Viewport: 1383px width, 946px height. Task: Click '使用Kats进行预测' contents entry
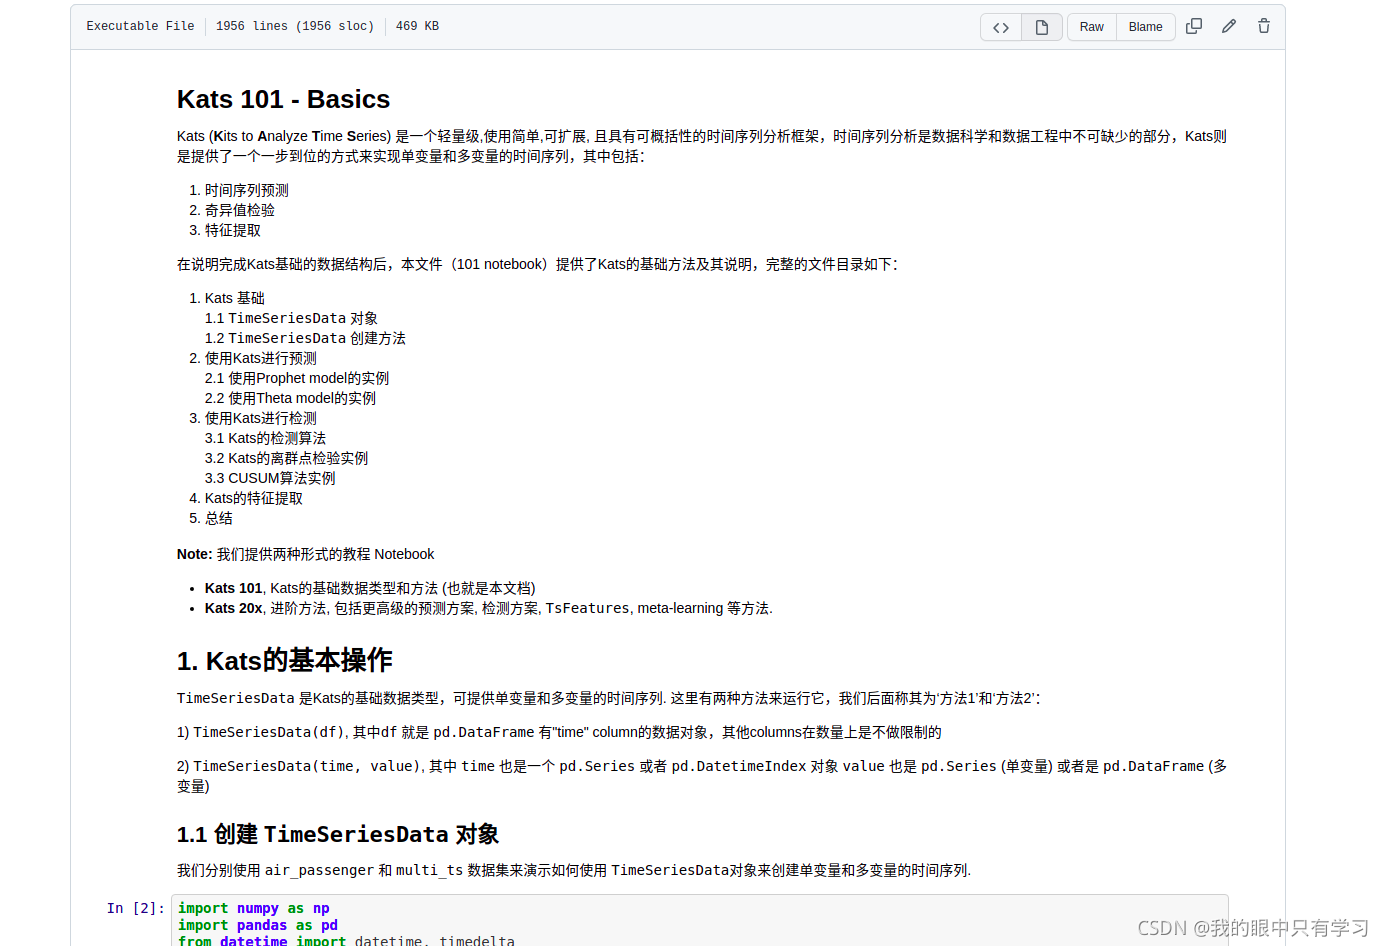[261, 358]
